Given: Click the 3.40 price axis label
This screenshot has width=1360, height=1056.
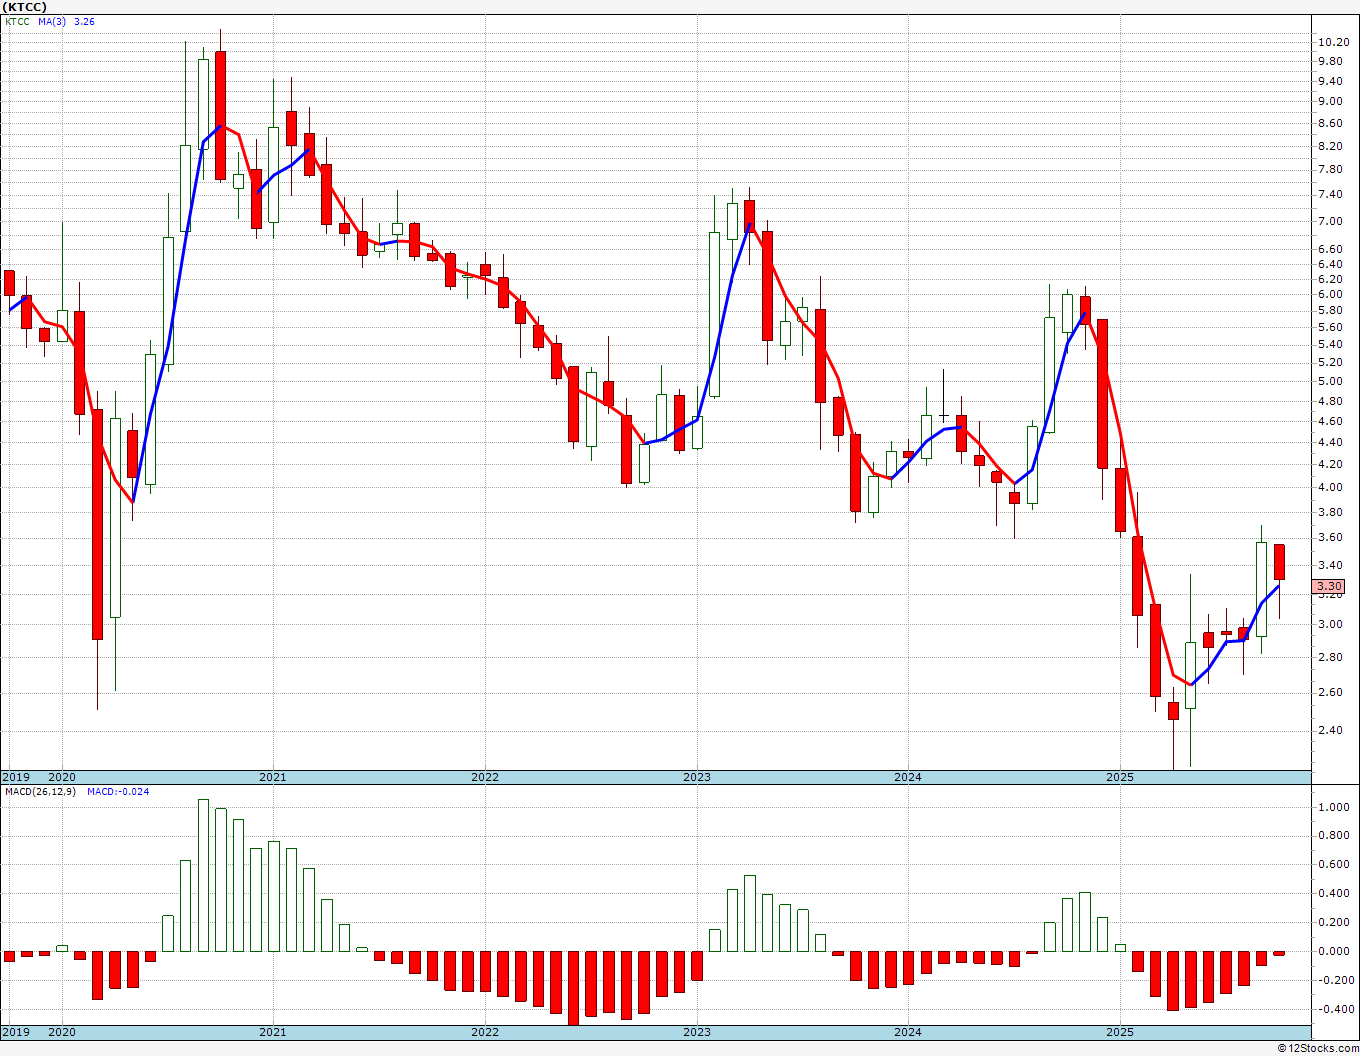Looking at the screenshot, I should pos(1330,565).
